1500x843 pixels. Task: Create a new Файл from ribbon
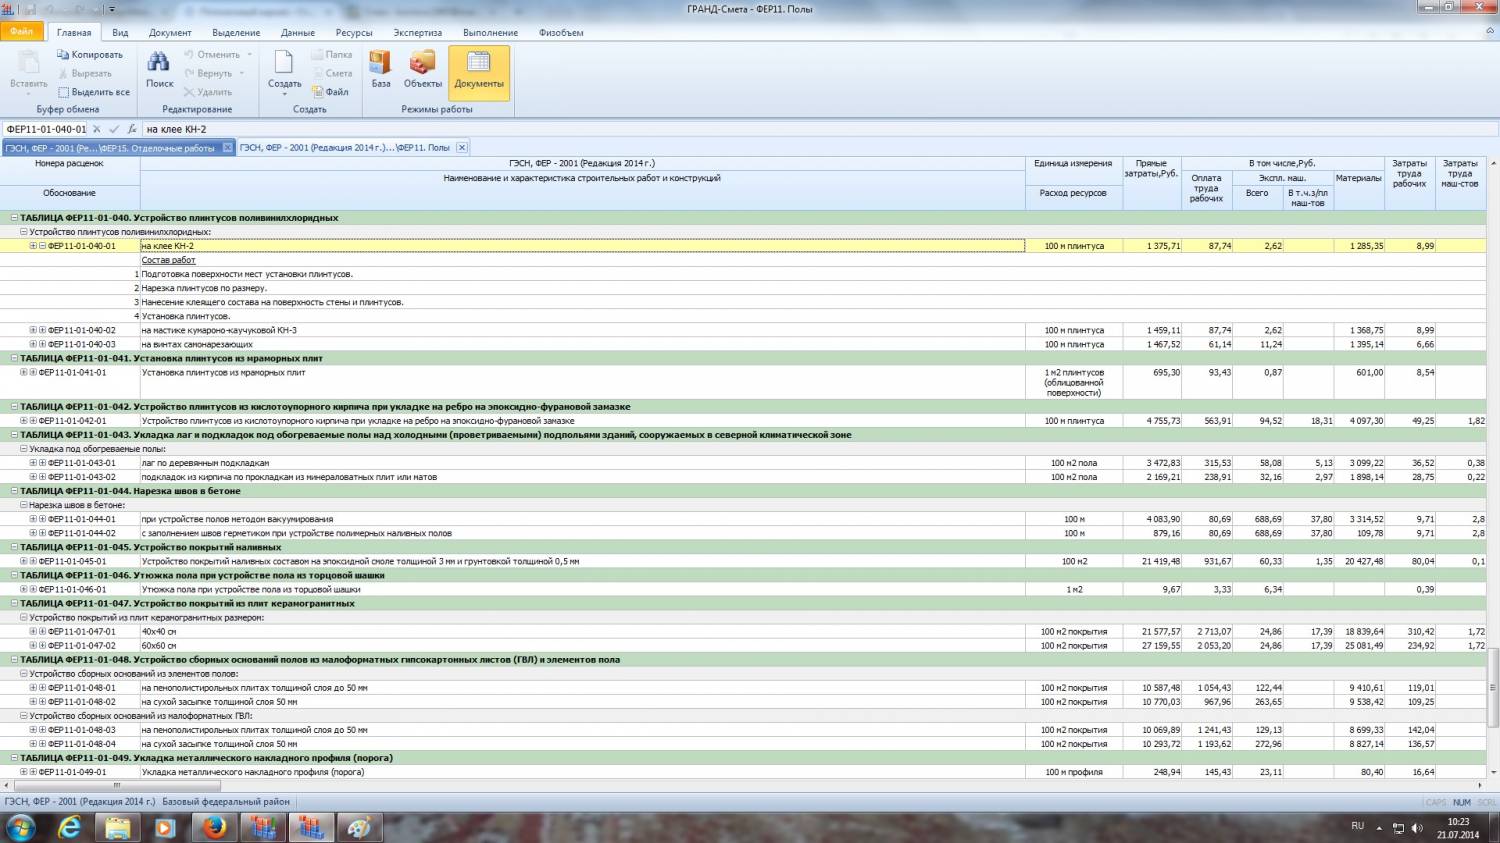point(330,92)
